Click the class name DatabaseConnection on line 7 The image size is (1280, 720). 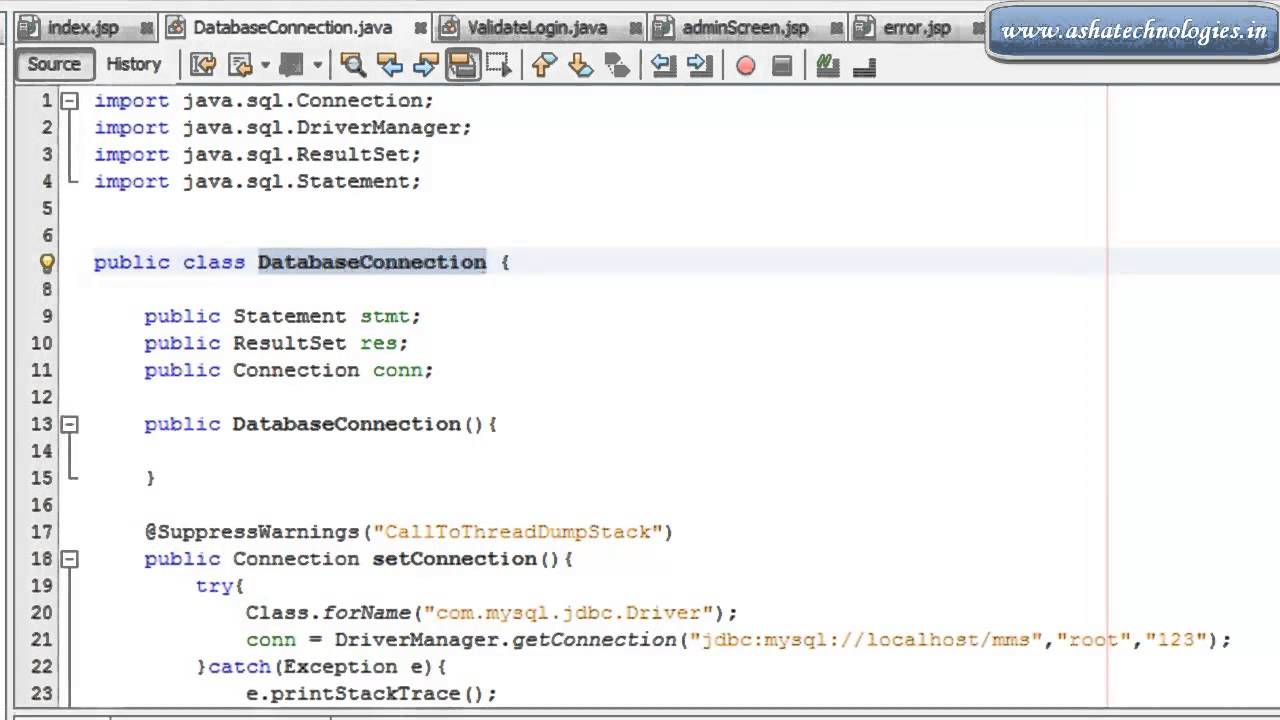[372, 262]
